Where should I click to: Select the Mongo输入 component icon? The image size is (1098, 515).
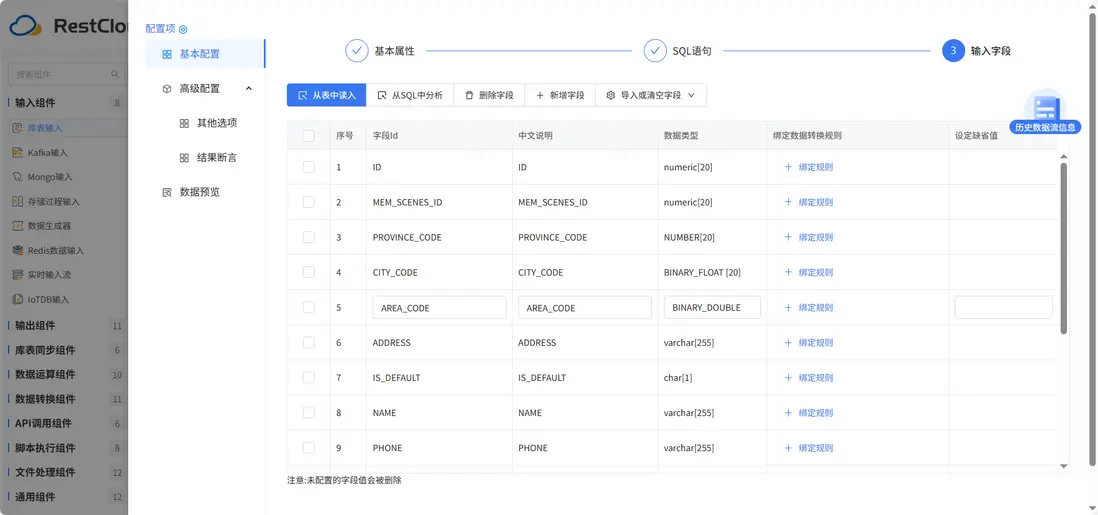pyautogui.click(x=19, y=177)
